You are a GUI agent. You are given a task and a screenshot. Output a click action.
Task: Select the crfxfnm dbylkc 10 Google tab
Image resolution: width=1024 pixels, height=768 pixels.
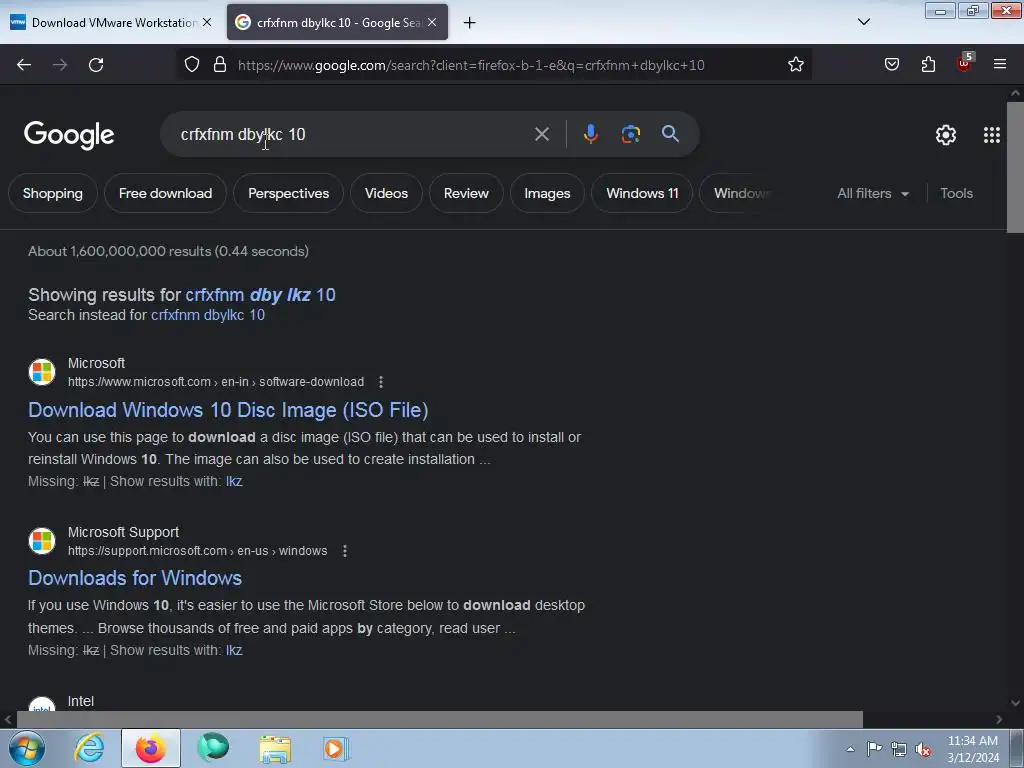(x=337, y=23)
